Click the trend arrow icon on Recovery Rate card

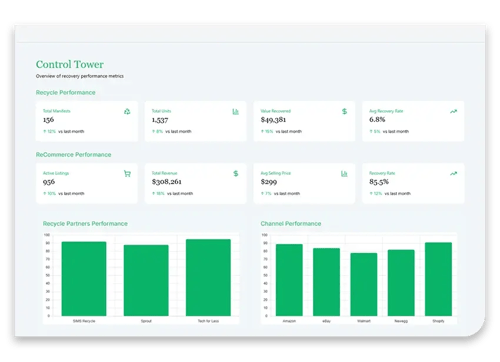tap(453, 173)
